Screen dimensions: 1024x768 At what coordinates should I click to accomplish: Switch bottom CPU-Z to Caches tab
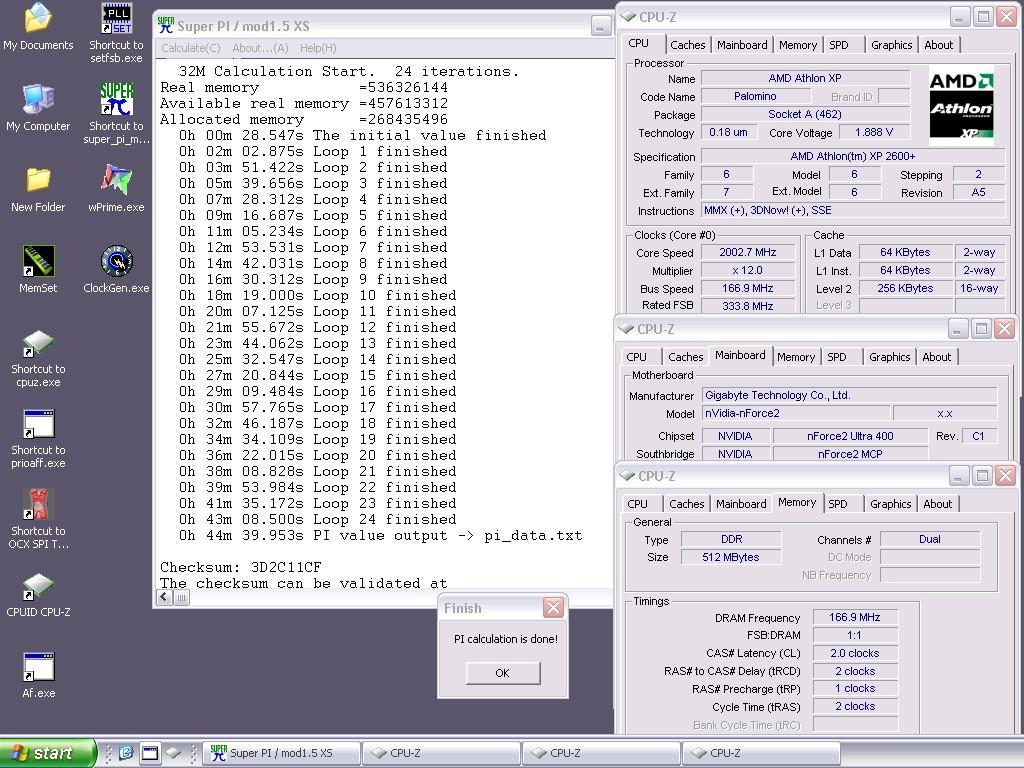pyautogui.click(x=687, y=504)
